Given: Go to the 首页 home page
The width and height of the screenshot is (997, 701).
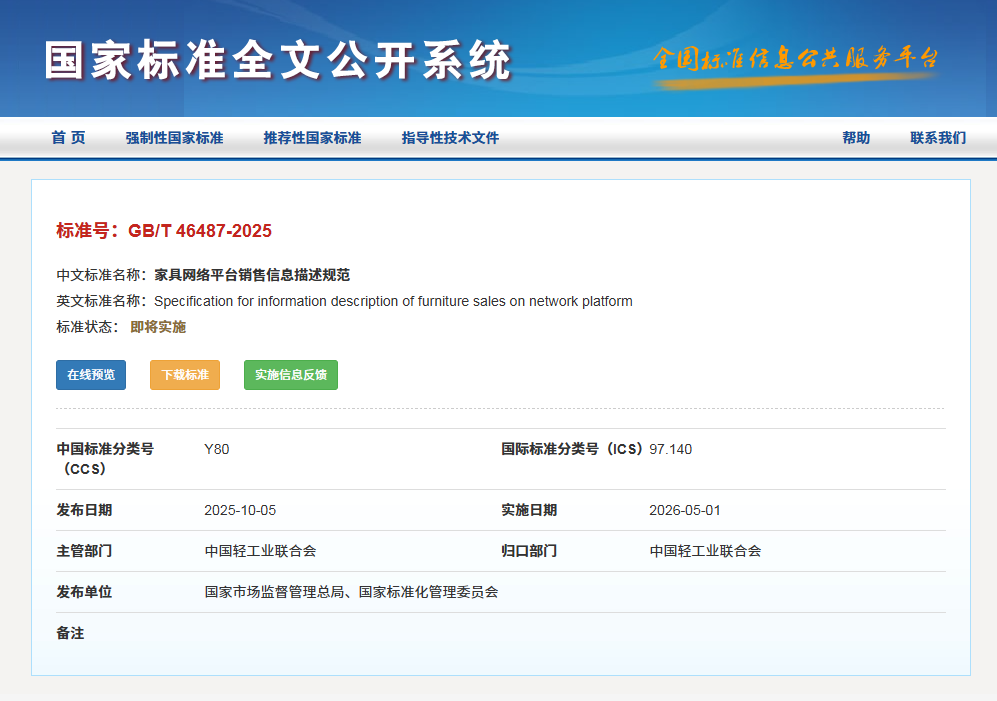Looking at the screenshot, I should click(68, 138).
